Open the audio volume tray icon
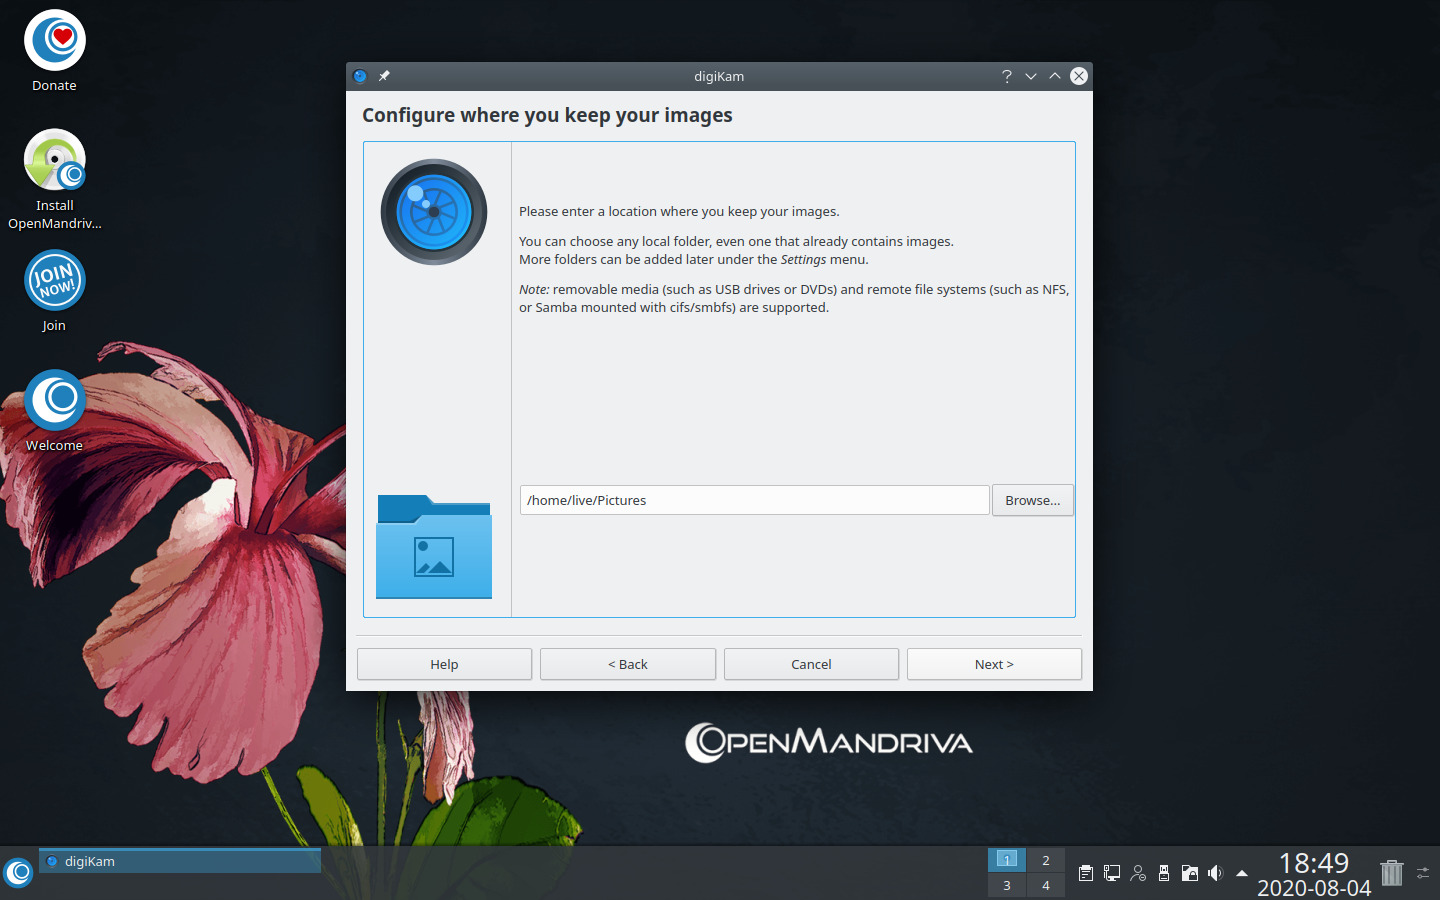The width and height of the screenshot is (1440, 900). [x=1216, y=873]
